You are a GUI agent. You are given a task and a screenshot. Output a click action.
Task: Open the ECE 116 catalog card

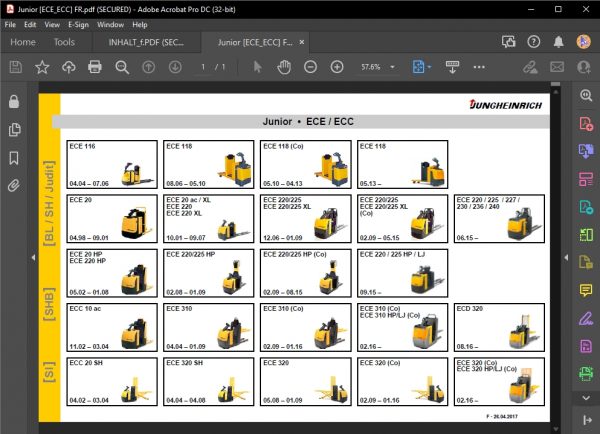(112, 165)
